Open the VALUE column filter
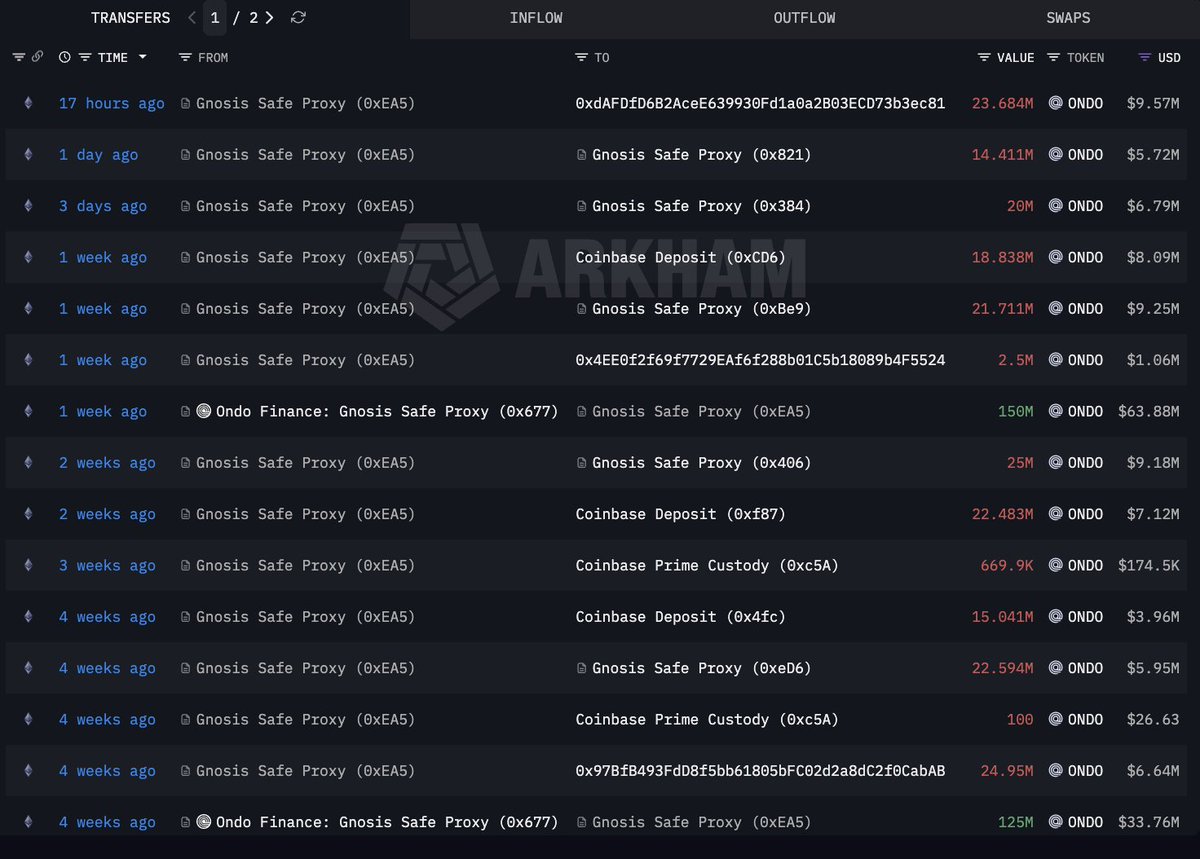Viewport: 1200px width, 859px height. [985, 57]
